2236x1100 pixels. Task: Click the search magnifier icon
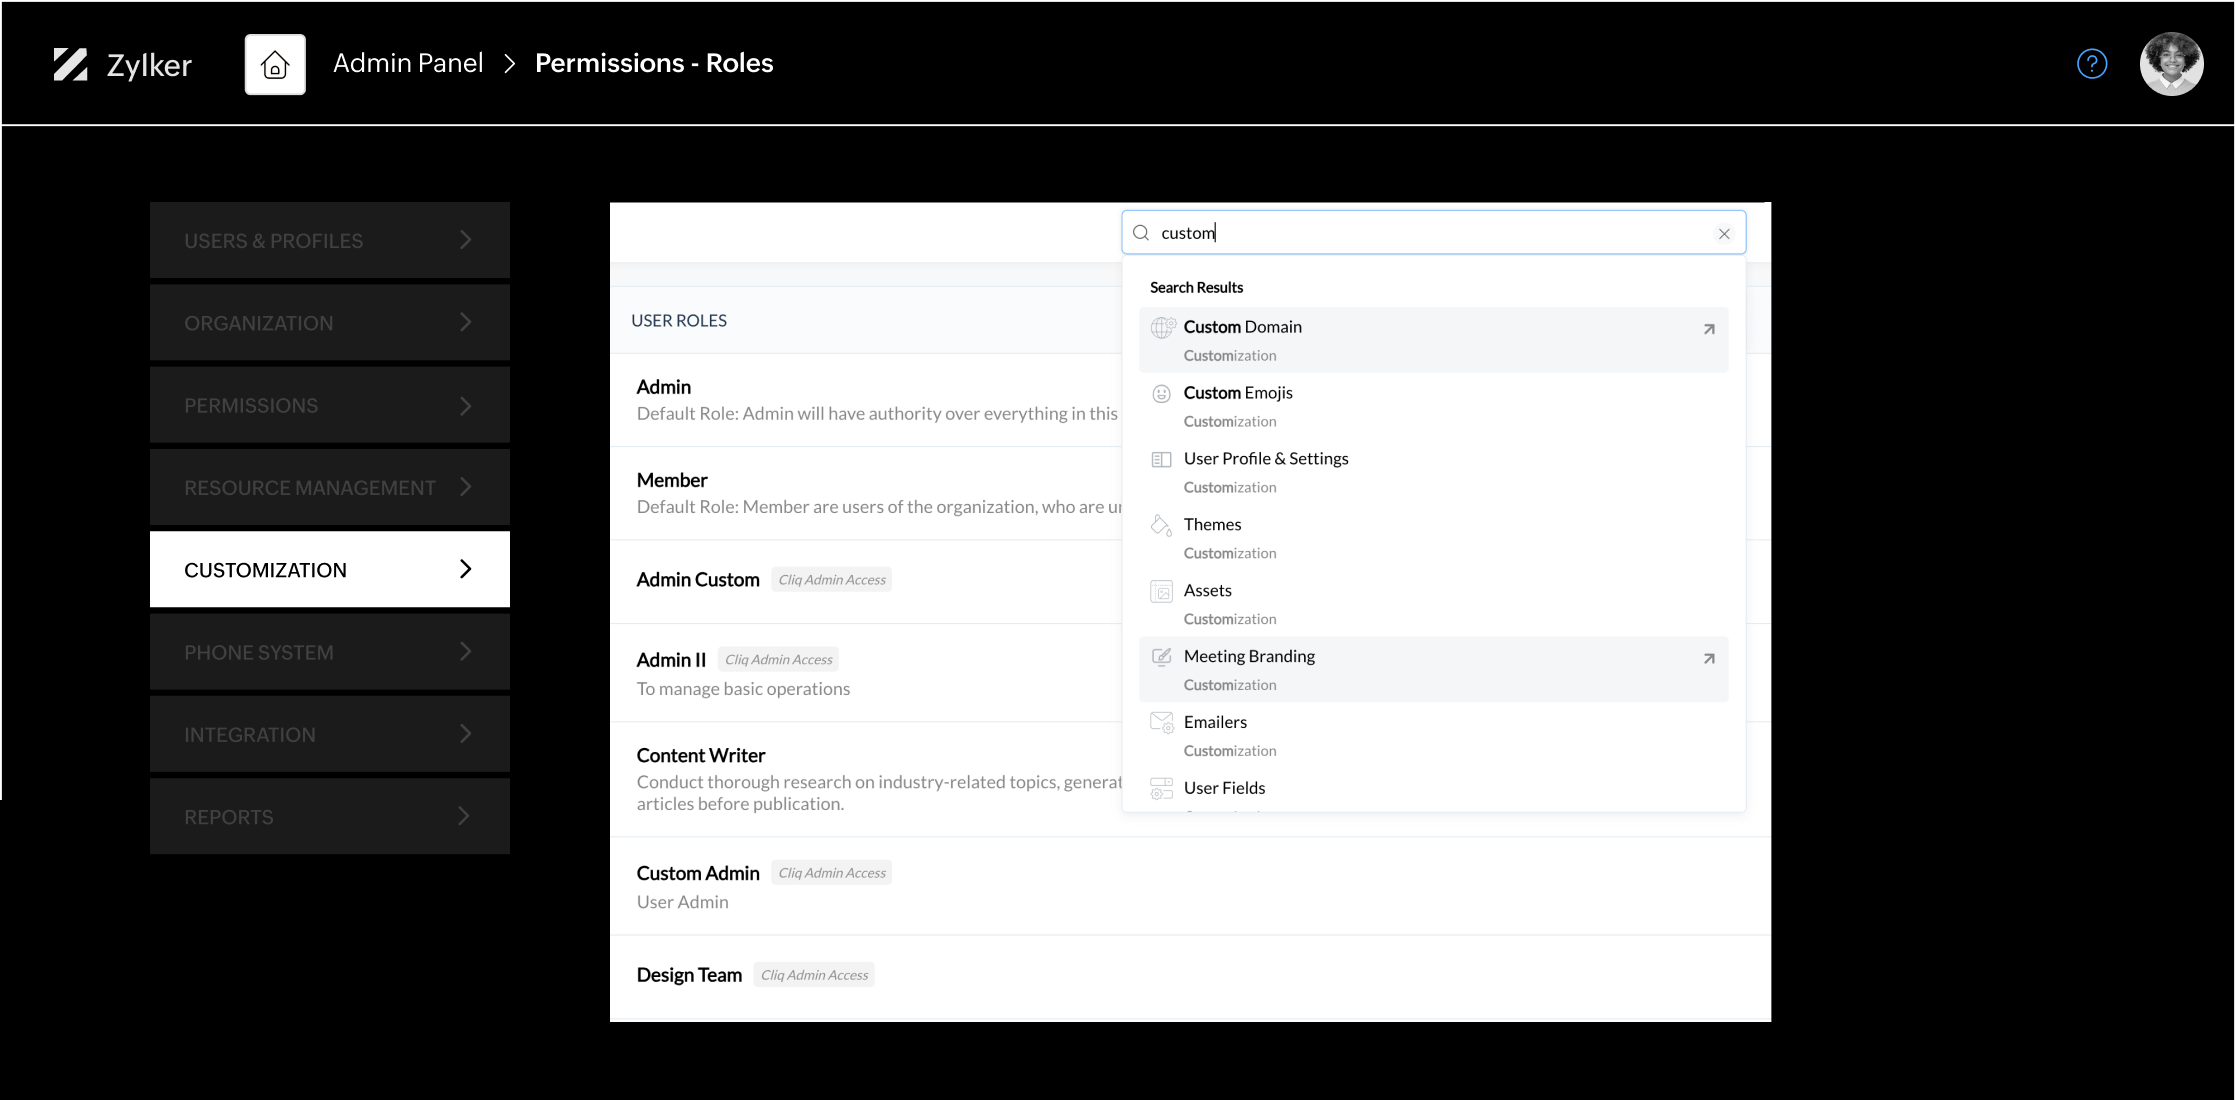(1141, 233)
